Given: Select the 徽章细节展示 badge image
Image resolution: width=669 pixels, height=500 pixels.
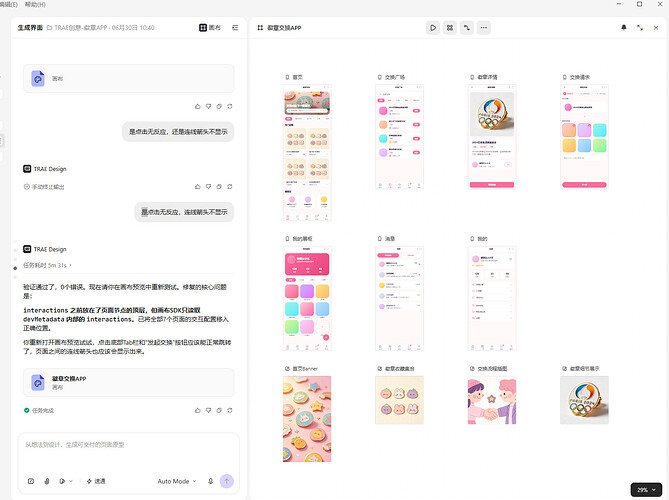Looking at the screenshot, I should pyautogui.click(x=584, y=400).
